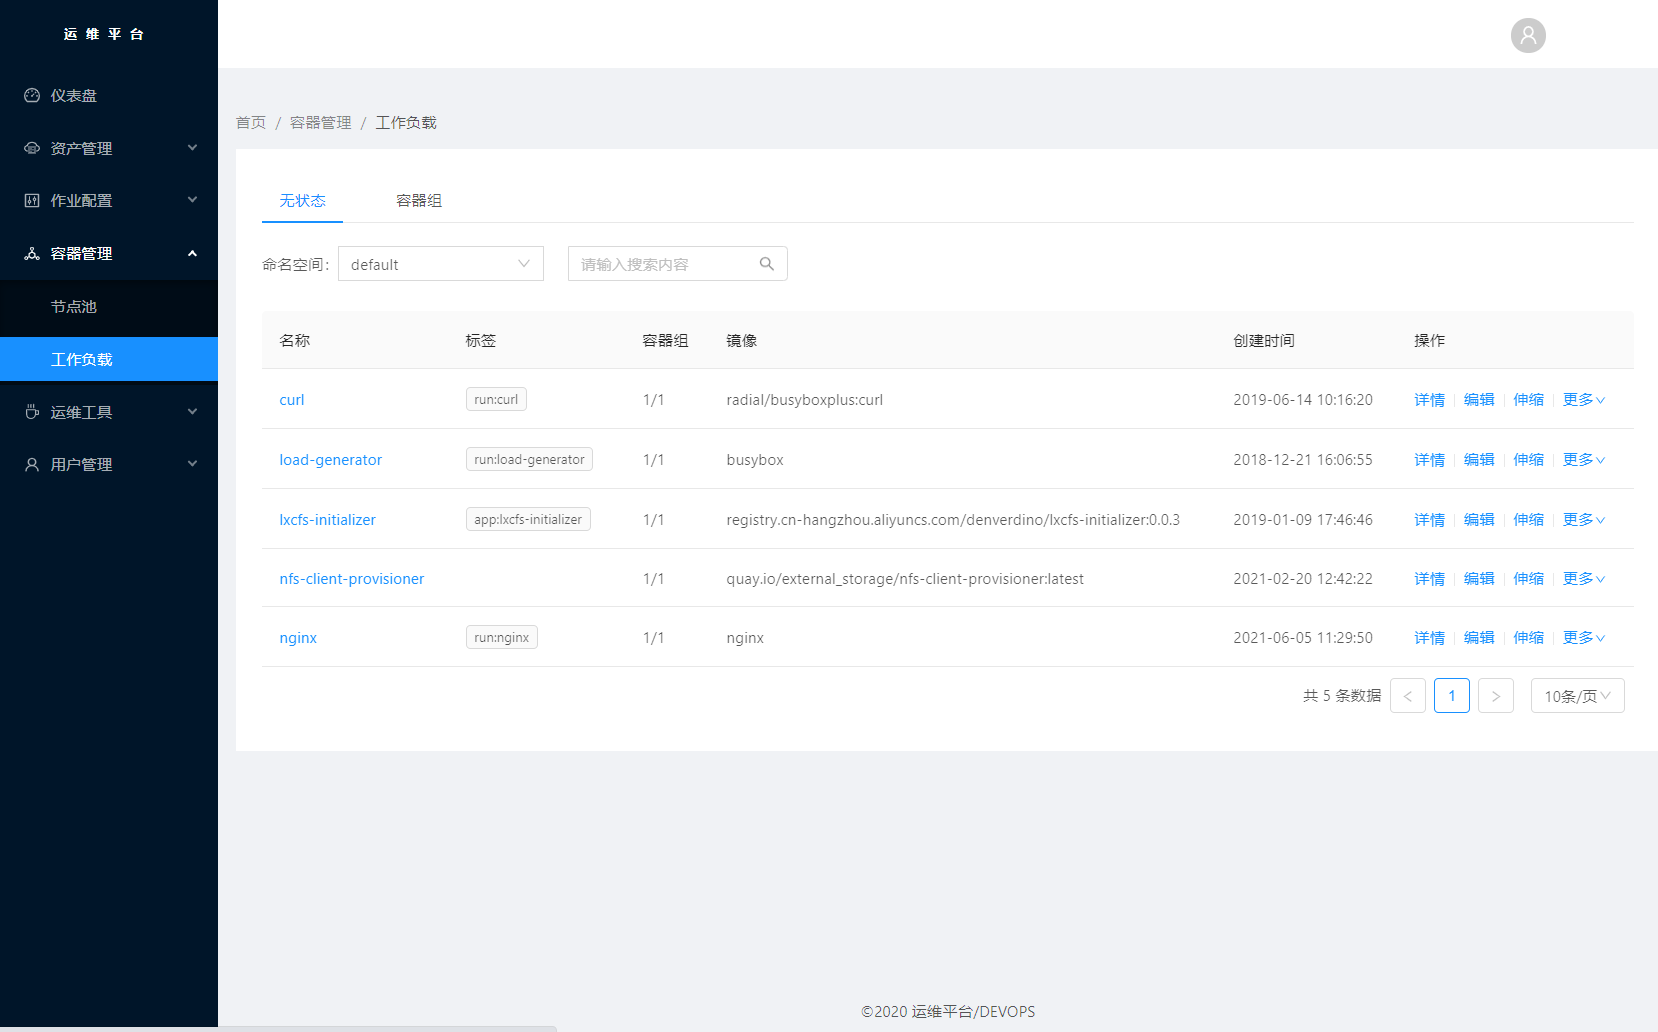This screenshot has width=1658, height=1032.
Task: Open 更多 dropdown for curl row
Action: tap(1584, 400)
